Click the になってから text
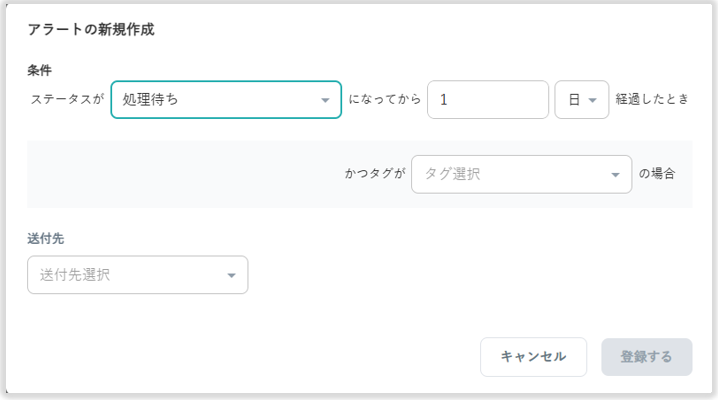Viewport: 718px width, 400px height. click(x=384, y=100)
